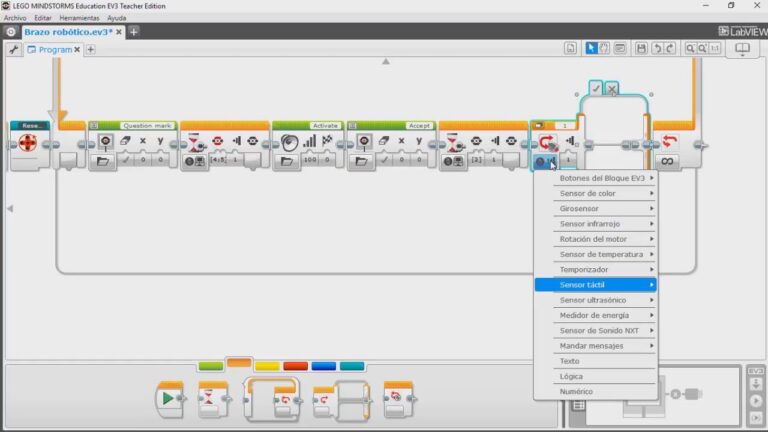Open the loop infinity mode selector
This screenshot has width=768, height=432.
667,161
